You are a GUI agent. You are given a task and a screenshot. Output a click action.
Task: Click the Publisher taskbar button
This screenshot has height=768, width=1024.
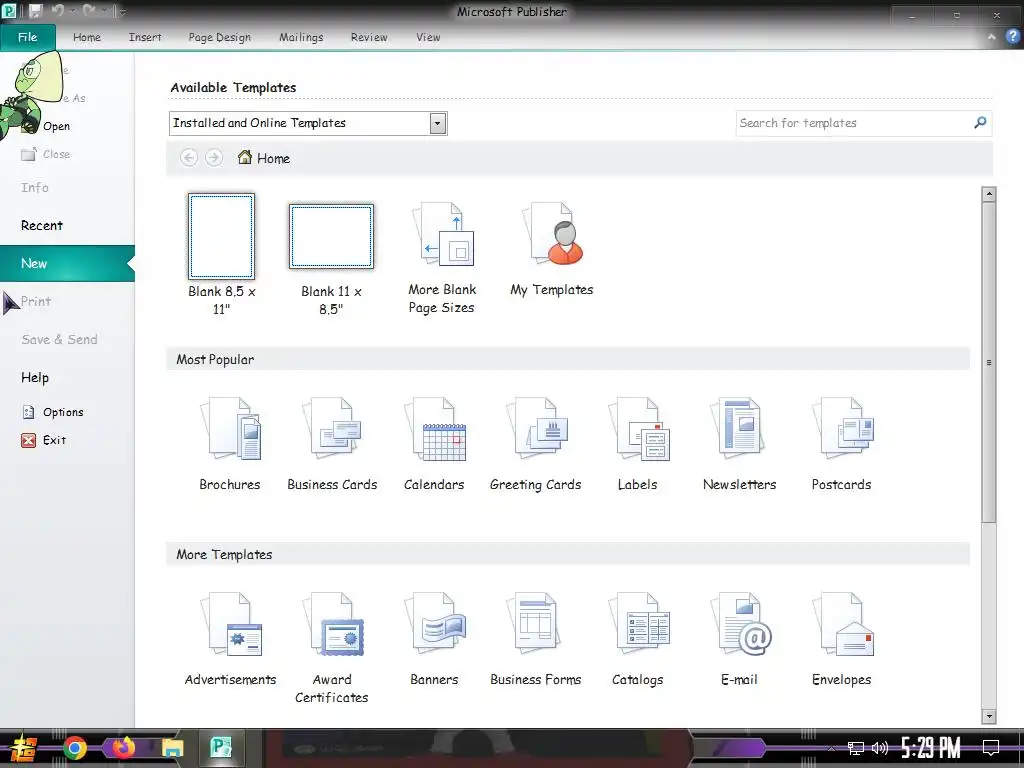tap(220, 747)
